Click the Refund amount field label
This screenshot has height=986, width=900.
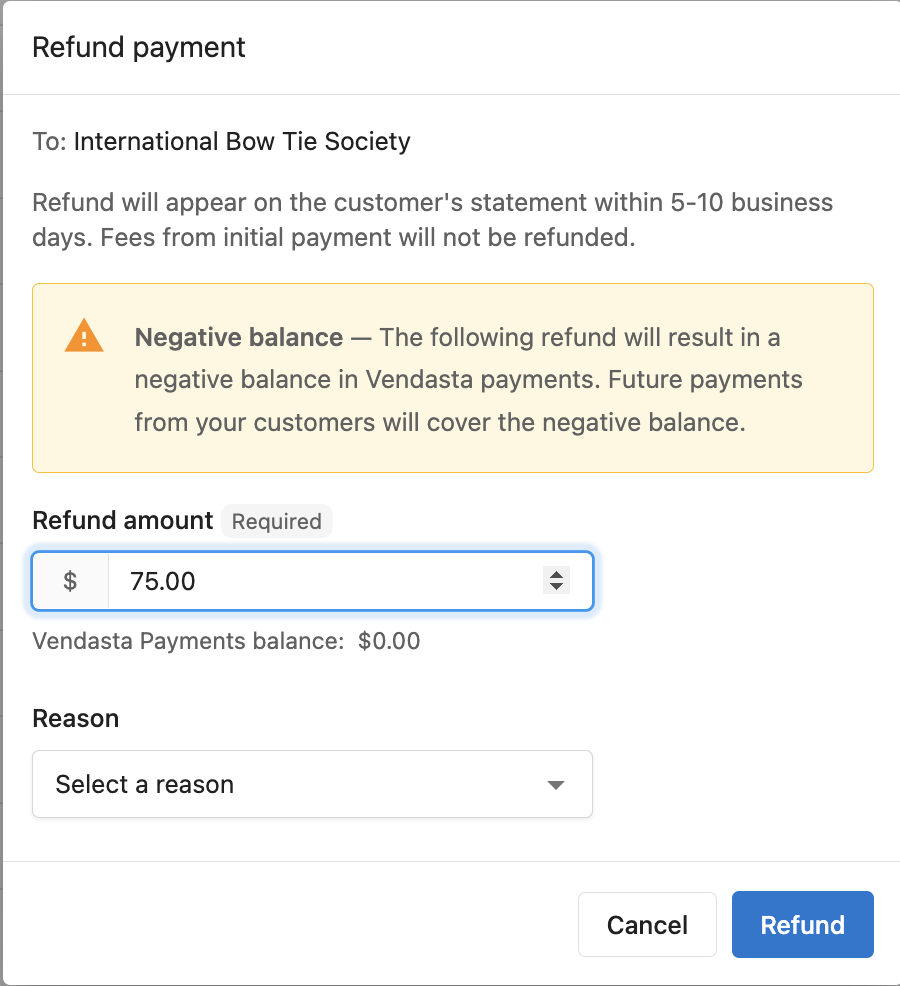tap(123, 521)
